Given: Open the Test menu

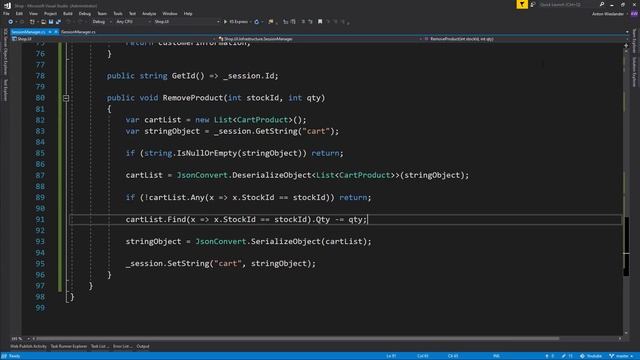Looking at the screenshot, I should pyautogui.click(x=132, y=13).
